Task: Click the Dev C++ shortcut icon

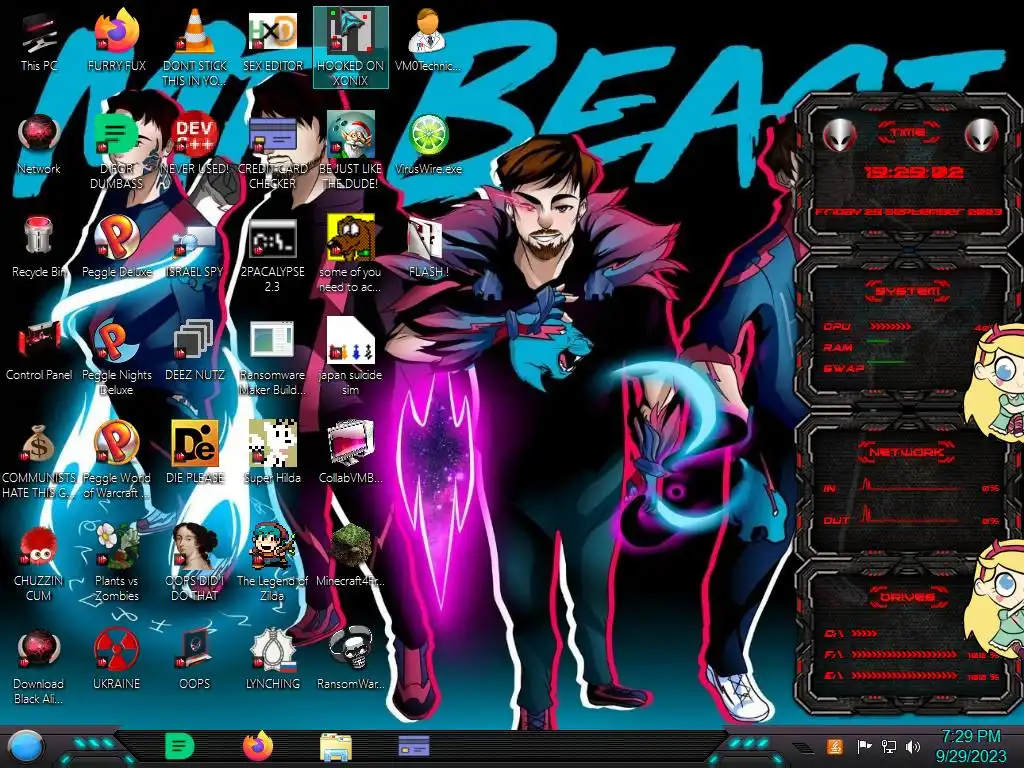Action: point(194,144)
